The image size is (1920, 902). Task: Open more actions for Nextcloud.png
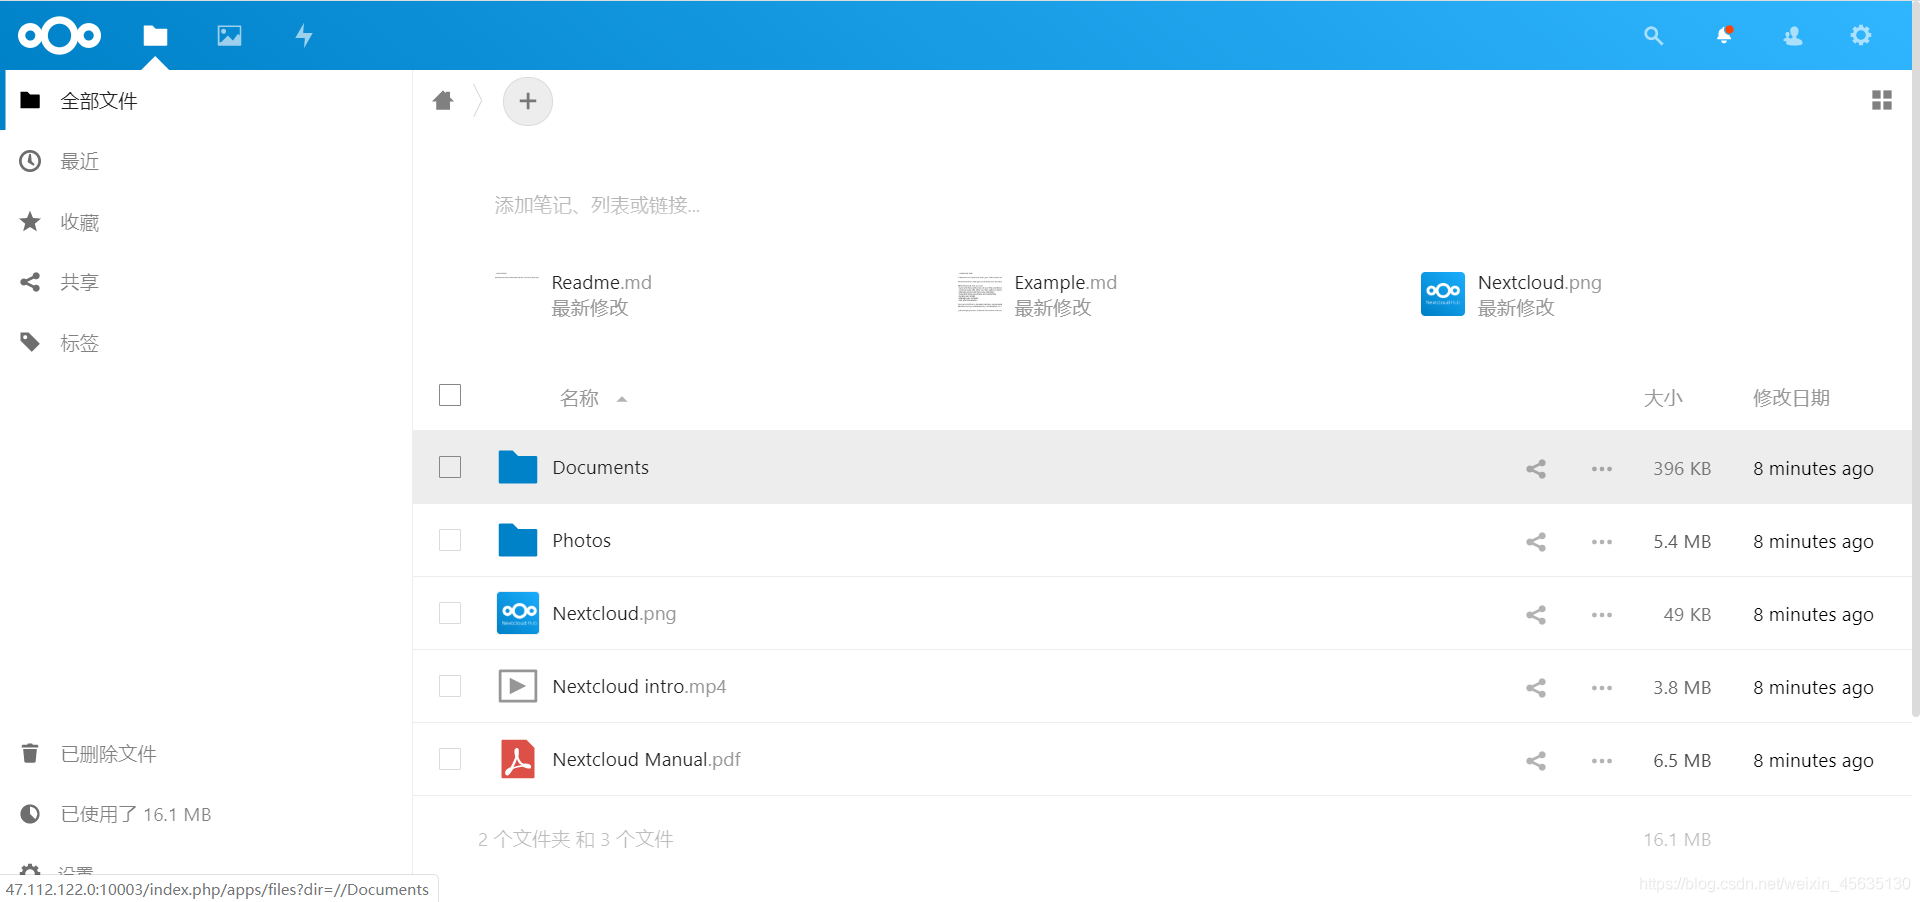coord(1602,615)
